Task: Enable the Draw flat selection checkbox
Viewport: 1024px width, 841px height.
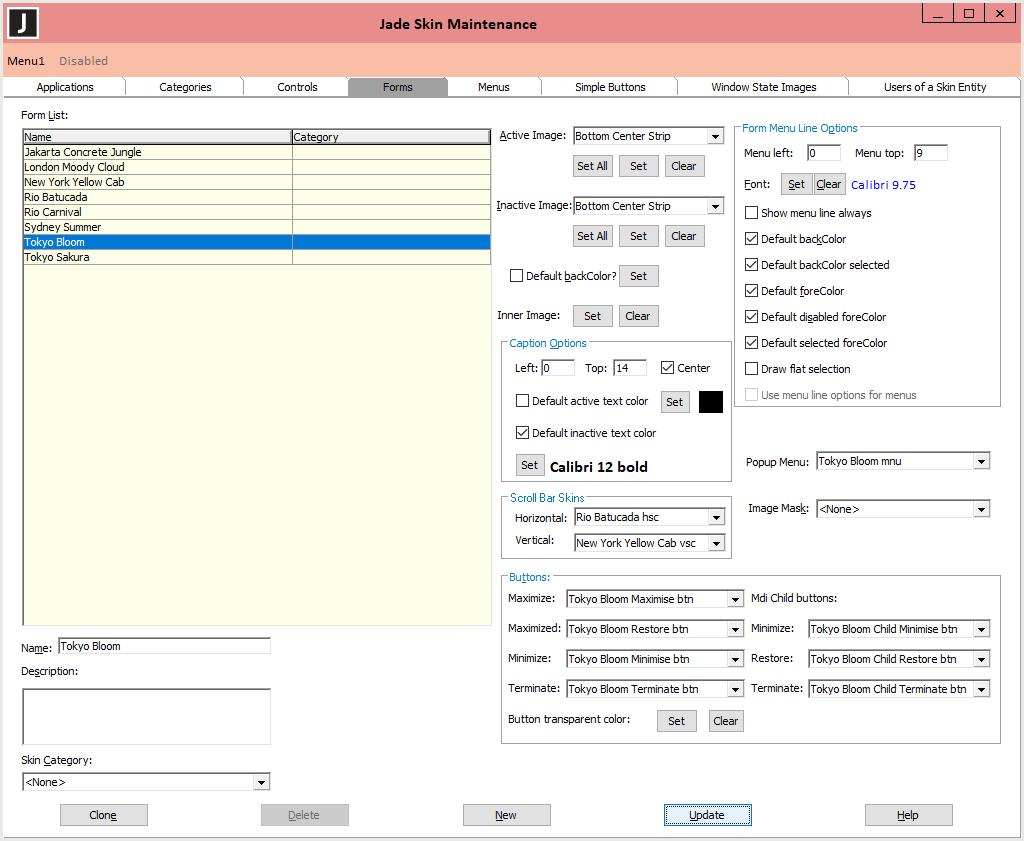Action: (752, 369)
